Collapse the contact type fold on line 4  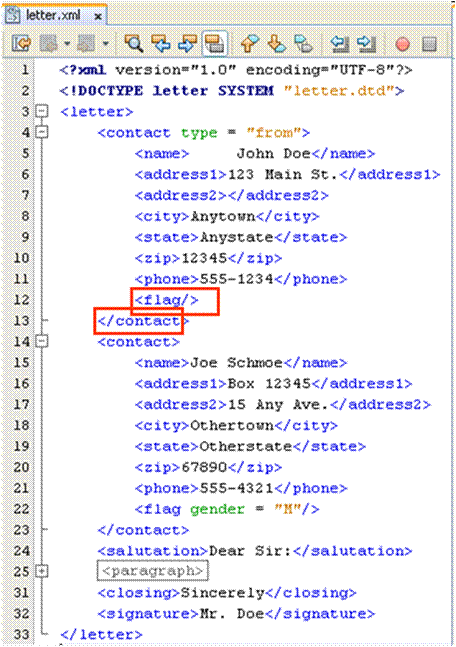(42, 132)
